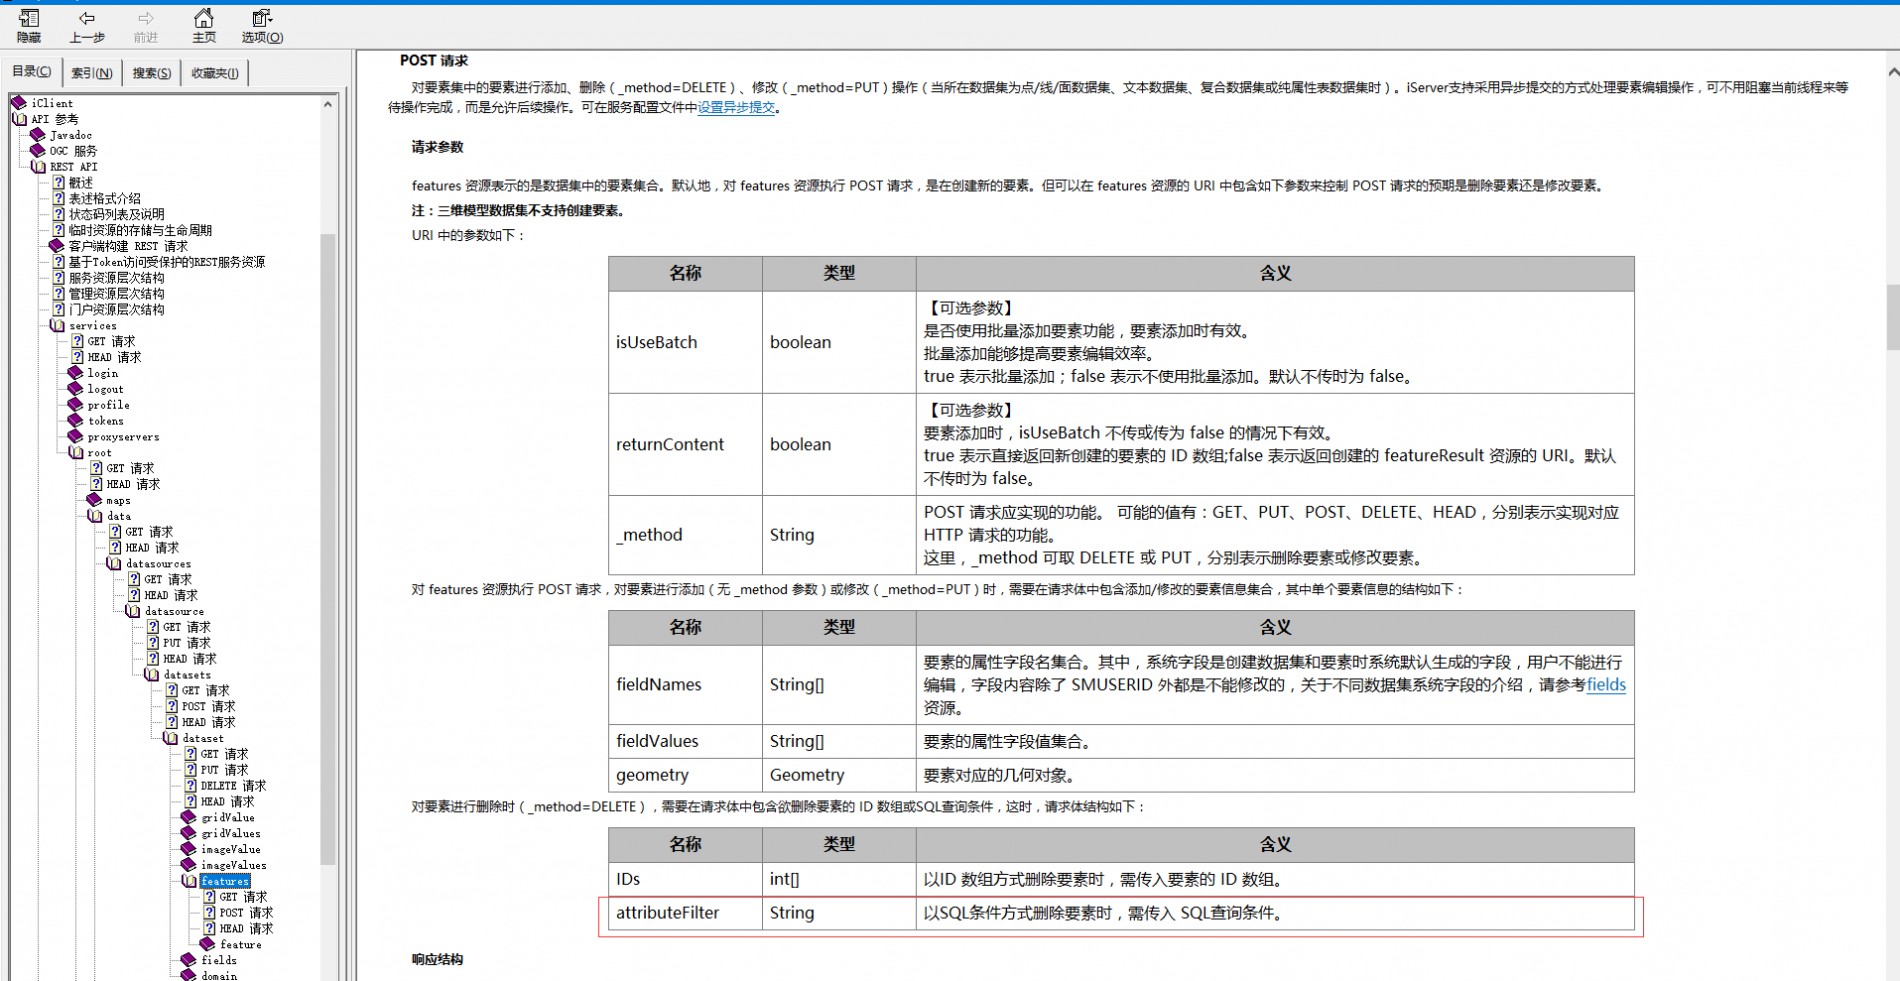Click the login book icon
1900x981 pixels.
click(x=75, y=373)
